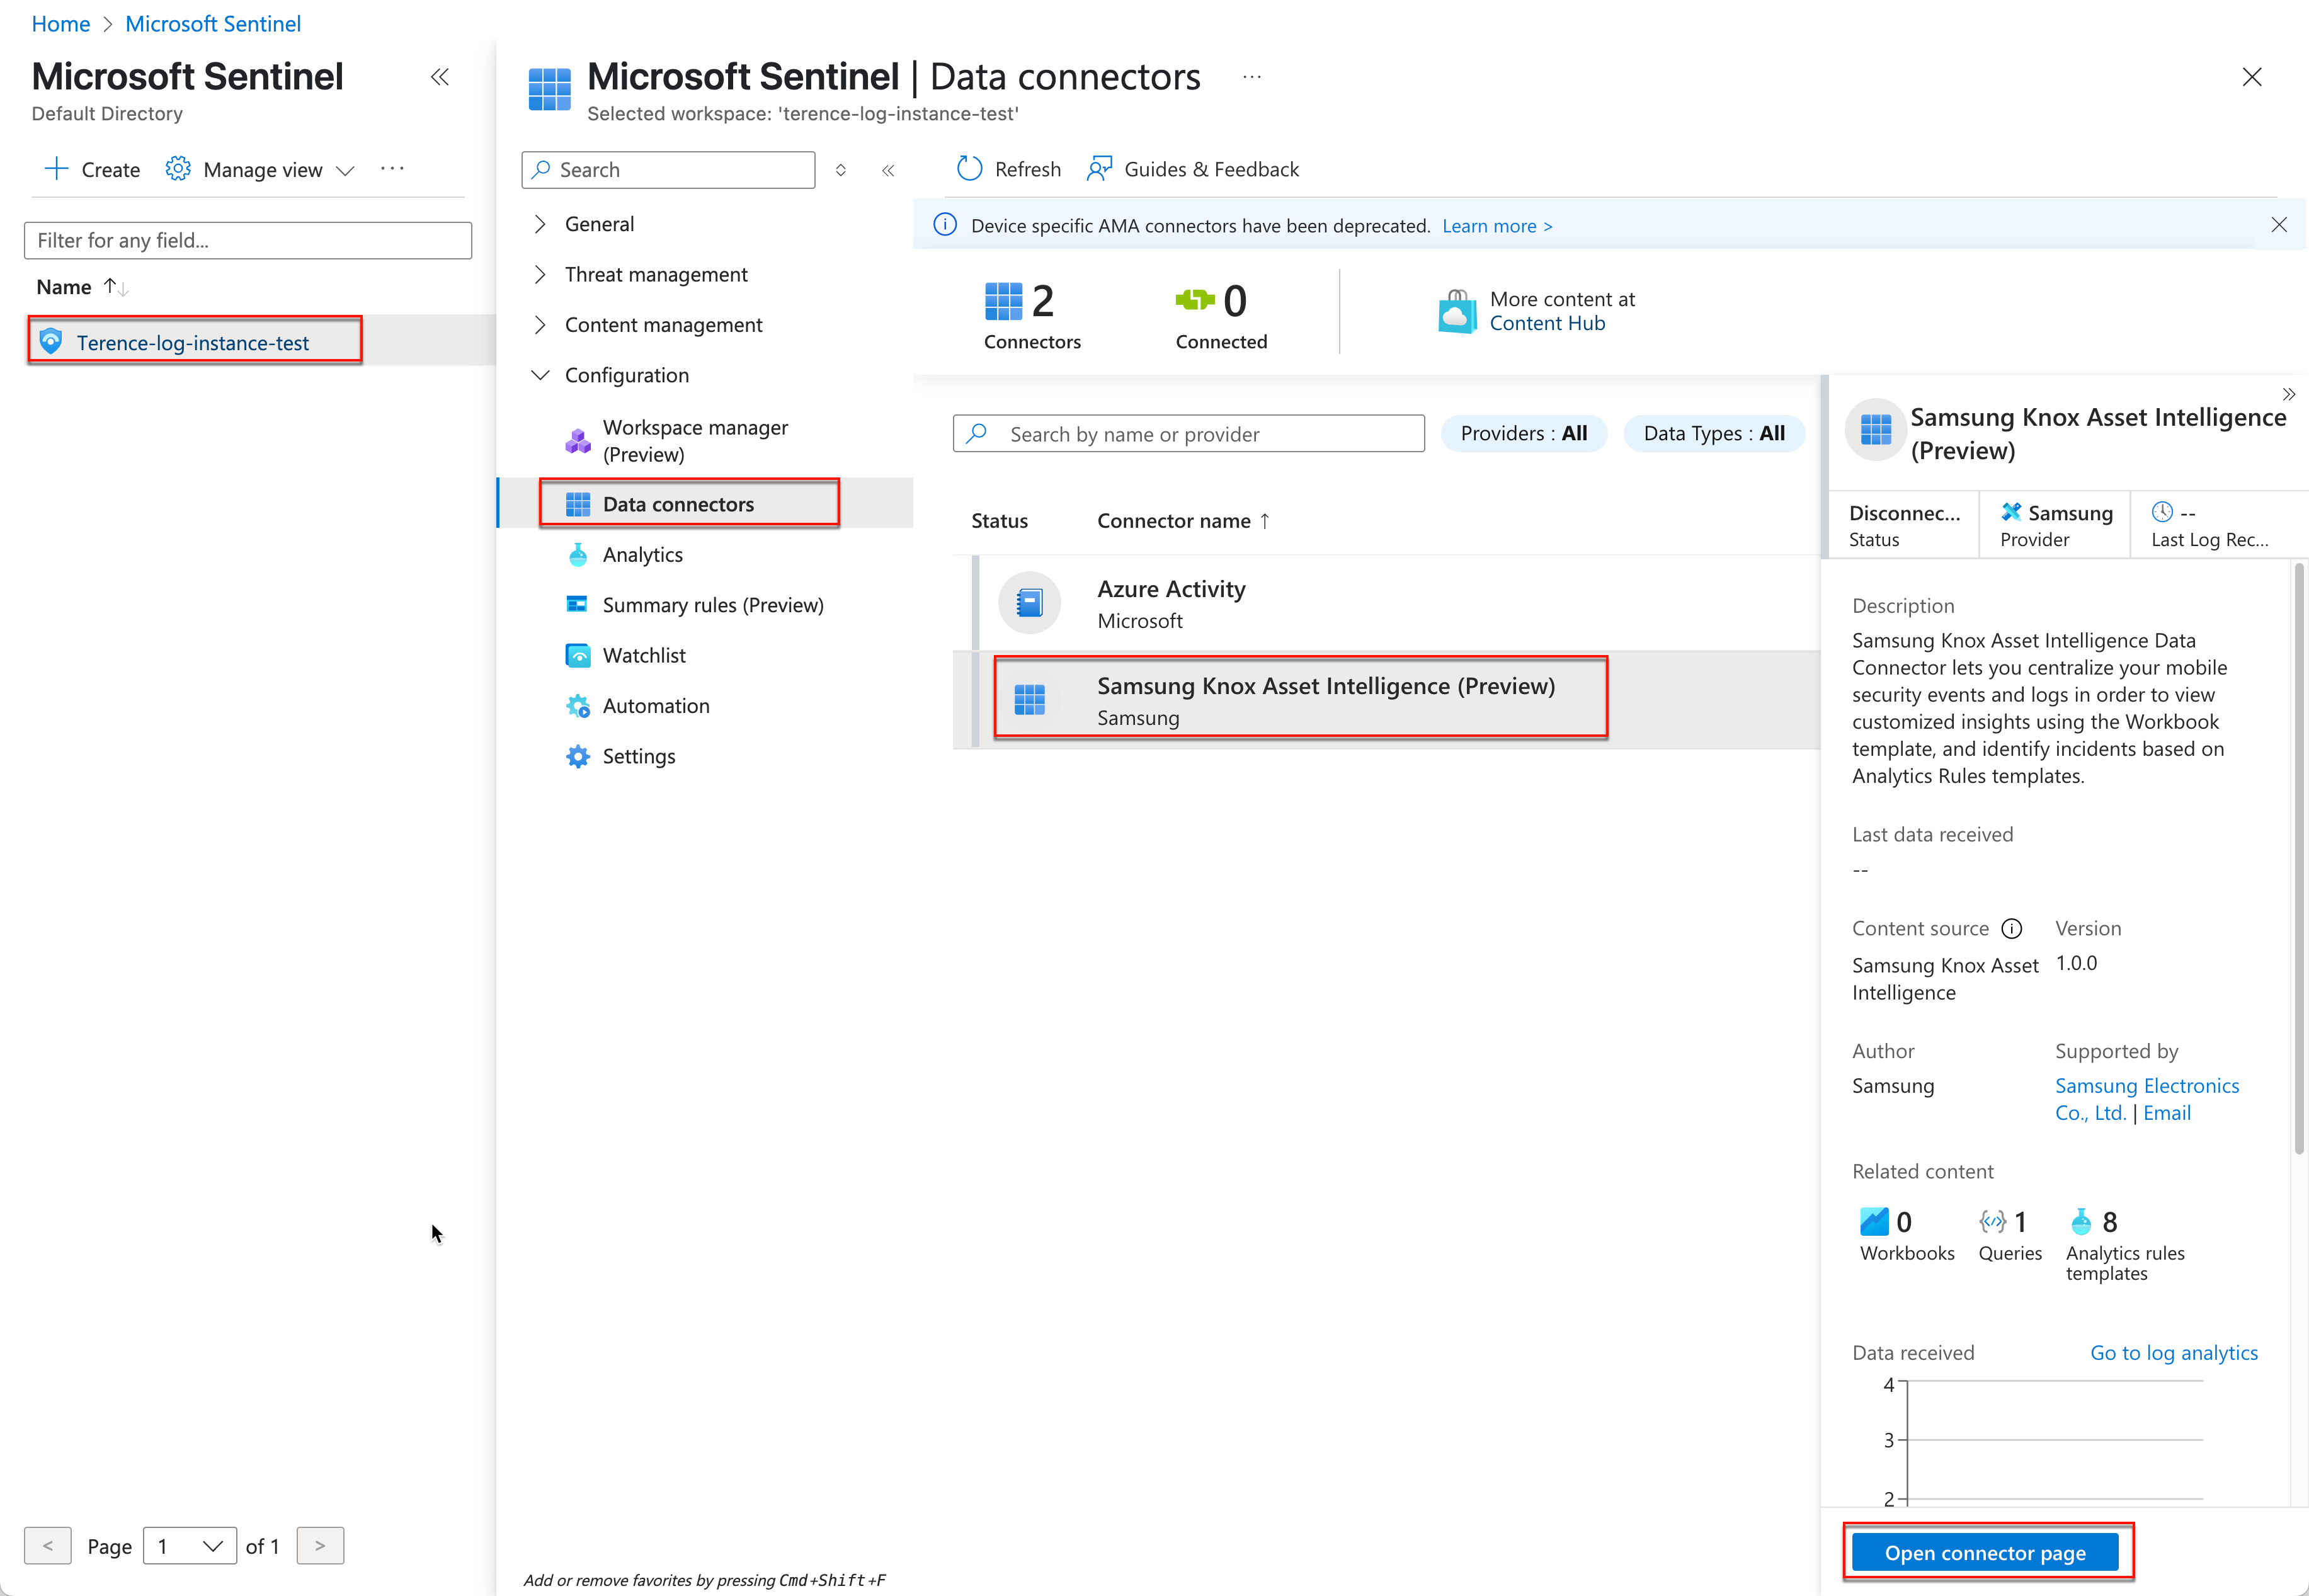Screen dimensions: 2309x1596
Task: Click Open connector page button
Action: click(1984, 1552)
